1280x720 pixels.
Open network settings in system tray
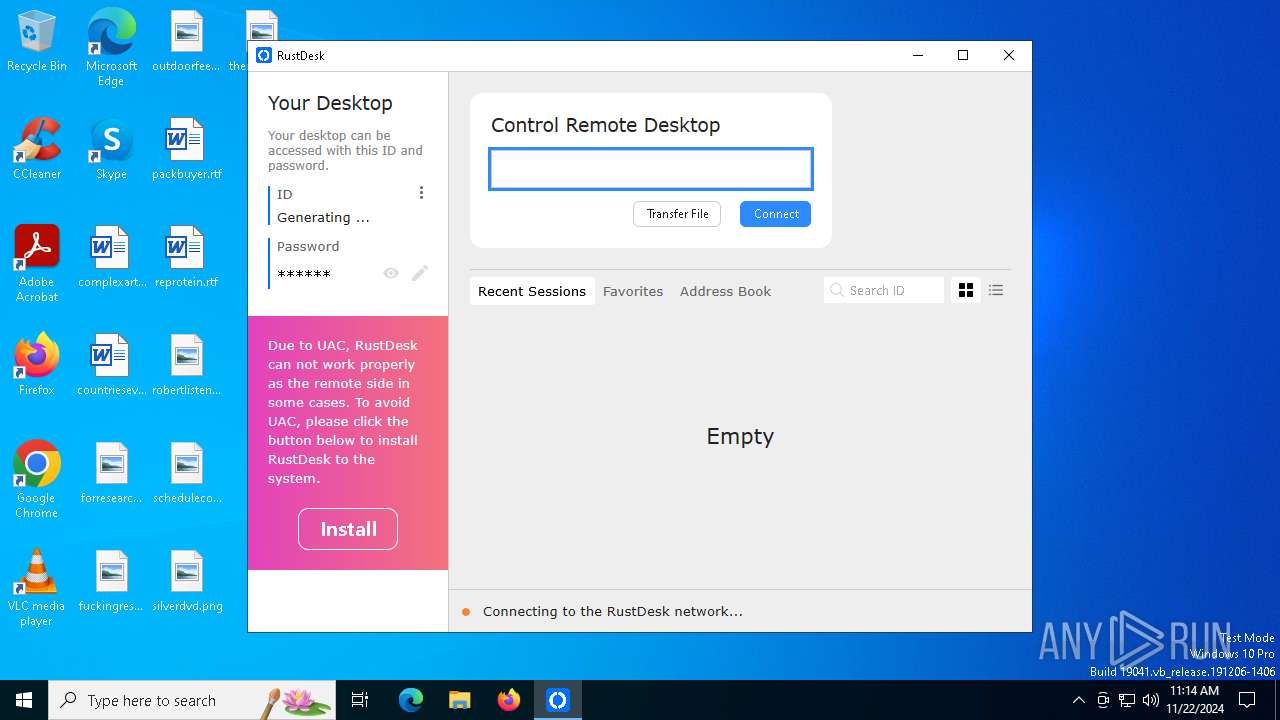coord(1127,700)
